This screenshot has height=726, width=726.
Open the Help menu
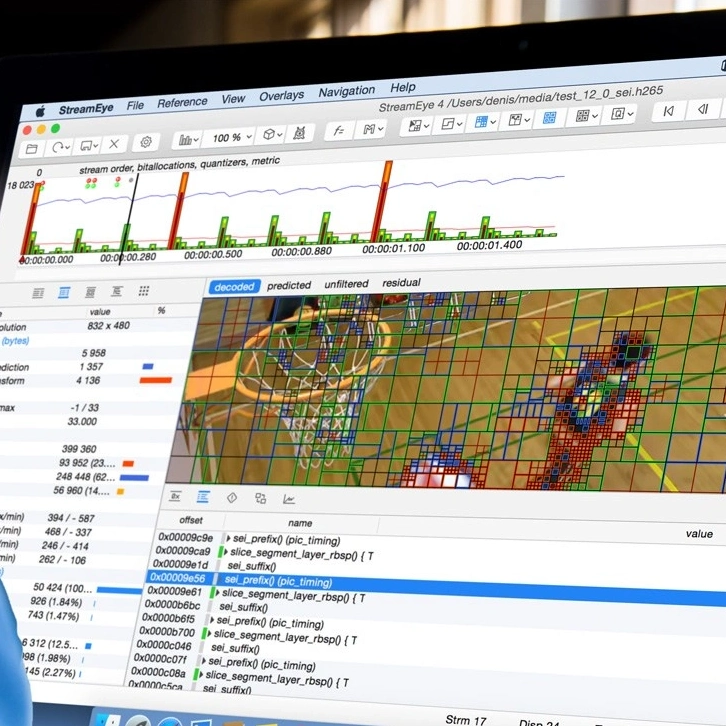pyautogui.click(x=403, y=87)
